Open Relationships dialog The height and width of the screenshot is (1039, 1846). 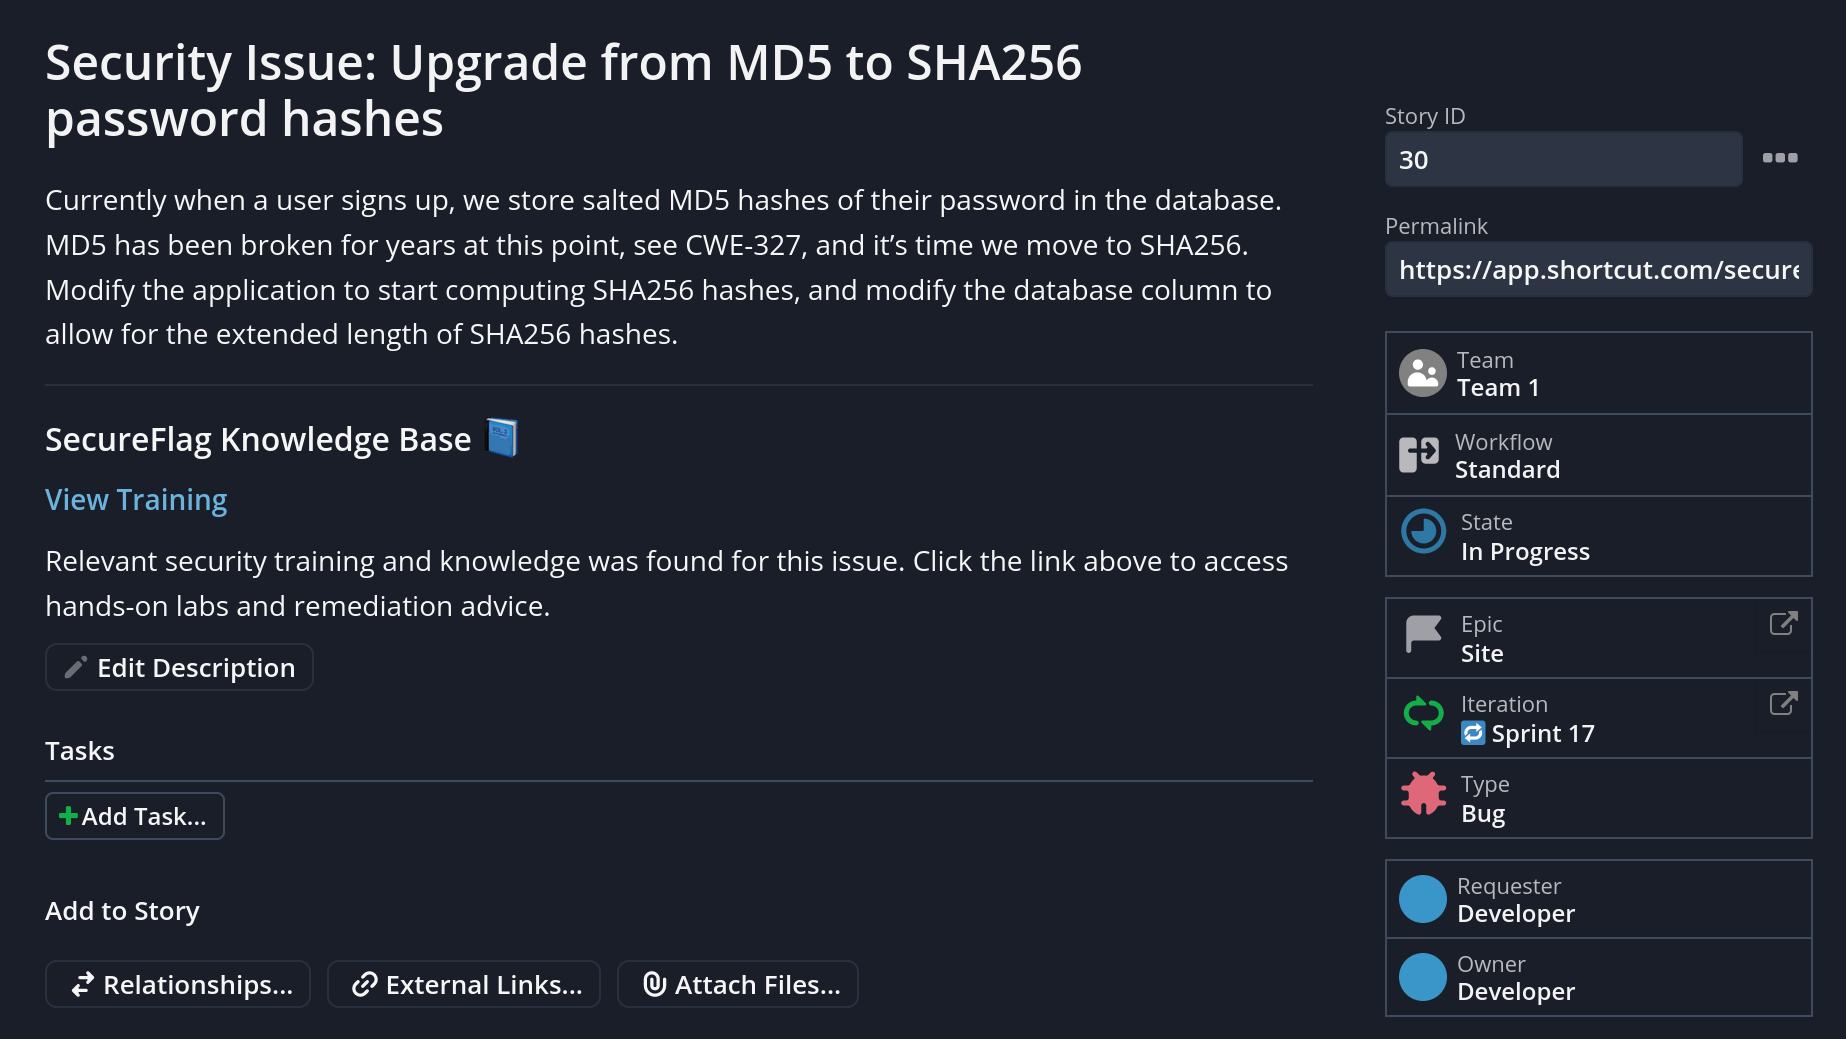click(178, 984)
